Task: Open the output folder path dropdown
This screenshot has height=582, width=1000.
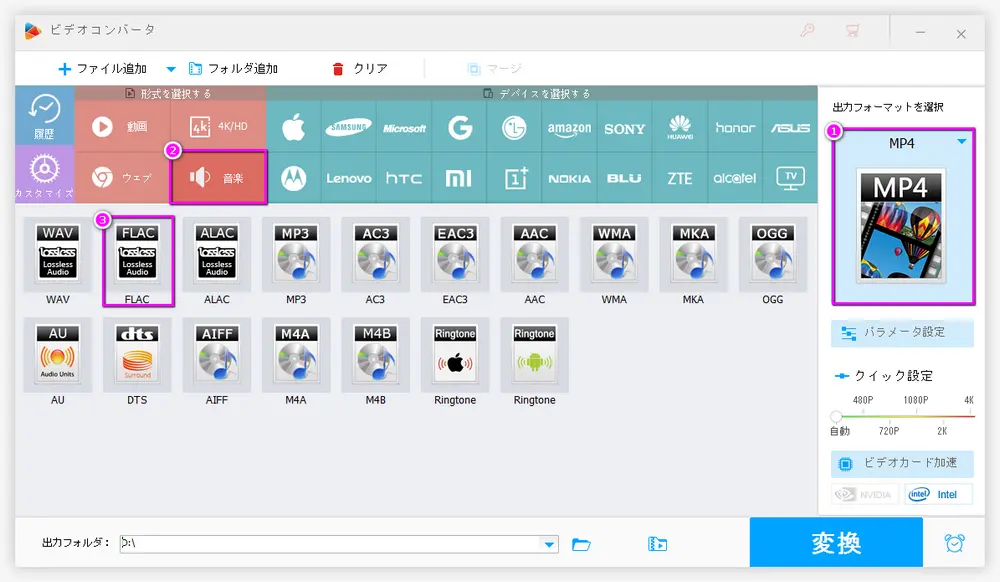Action: point(548,544)
